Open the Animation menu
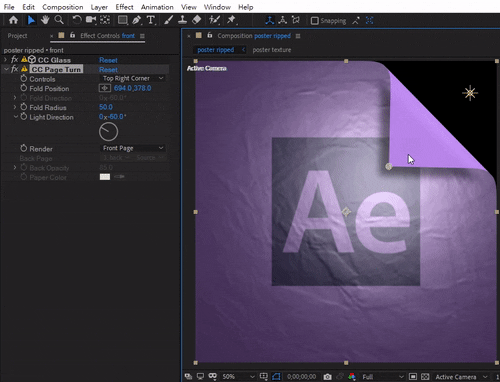The image size is (500, 382). (x=157, y=7)
